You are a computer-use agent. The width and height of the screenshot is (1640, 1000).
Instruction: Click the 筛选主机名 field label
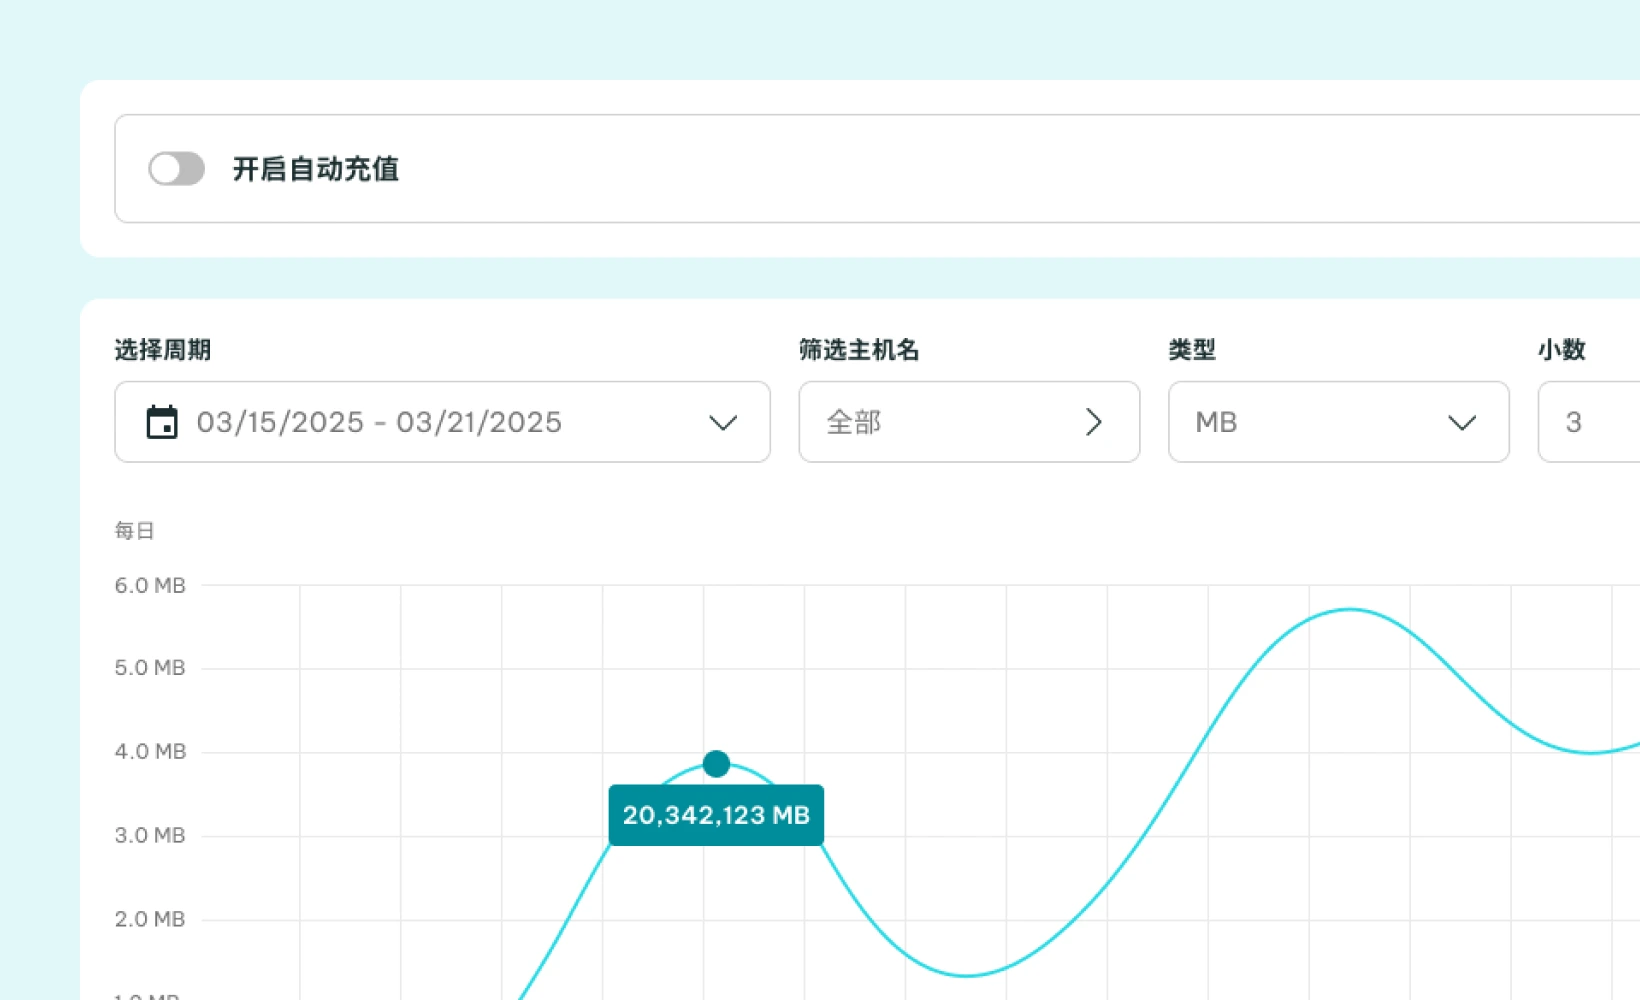click(858, 350)
